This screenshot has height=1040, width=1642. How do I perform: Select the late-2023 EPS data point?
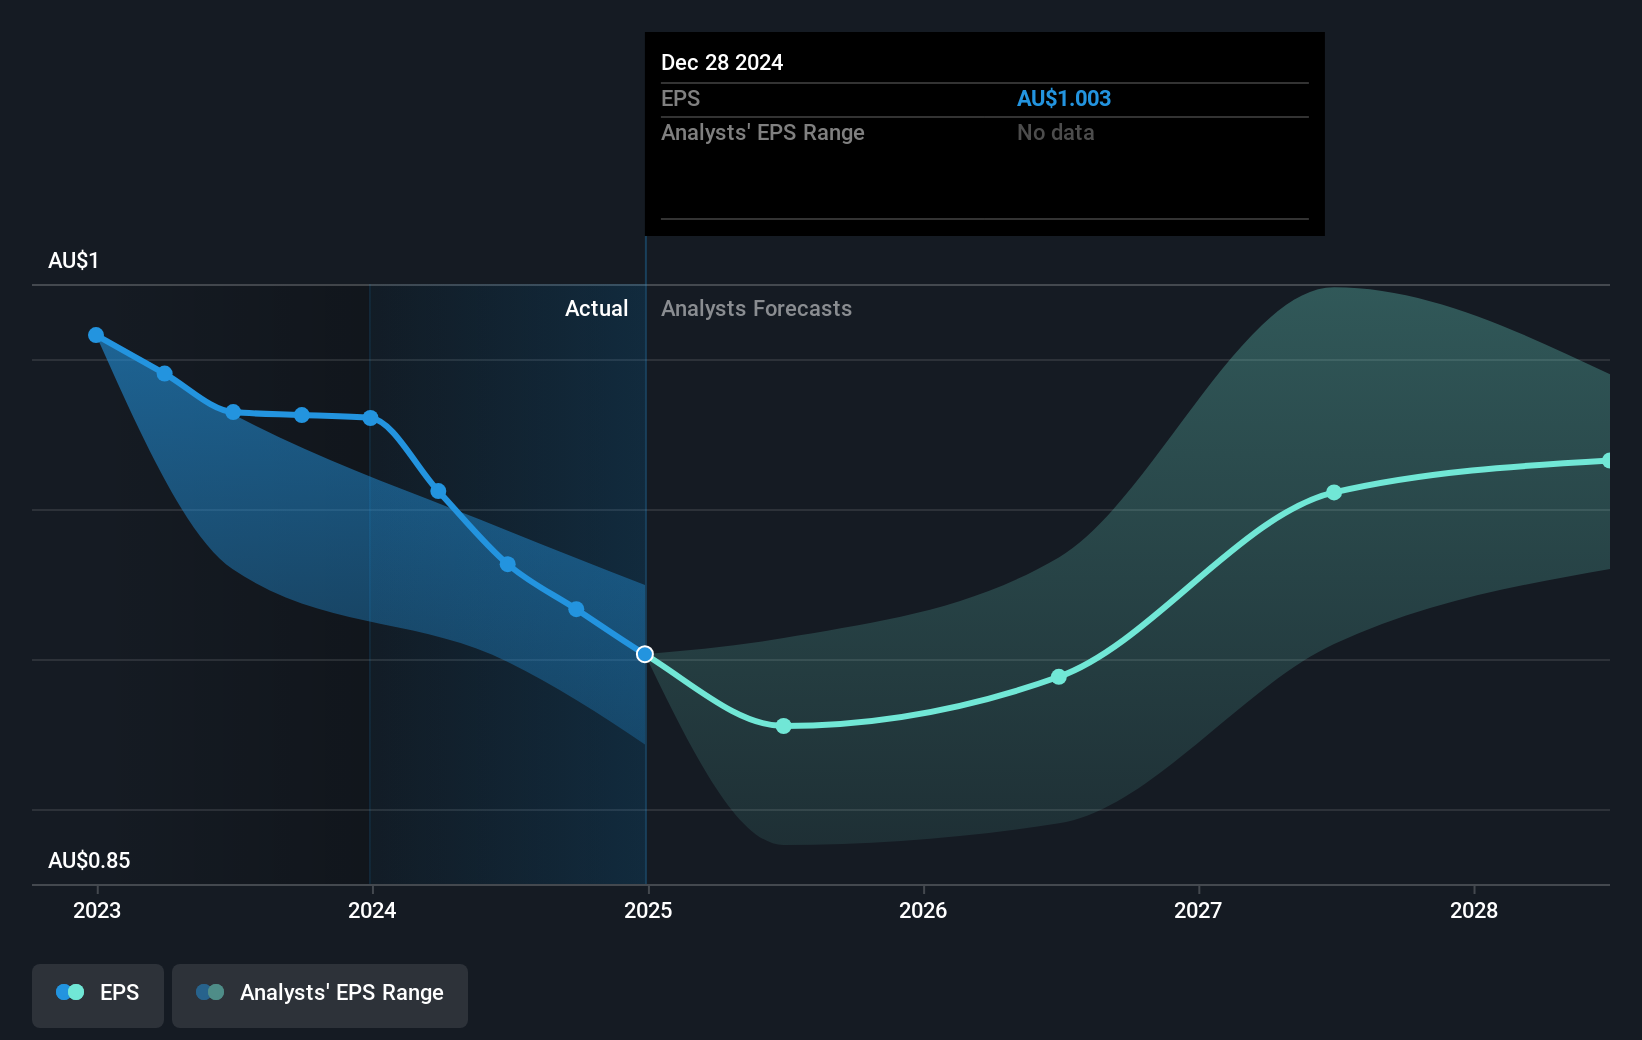point(302,415)
